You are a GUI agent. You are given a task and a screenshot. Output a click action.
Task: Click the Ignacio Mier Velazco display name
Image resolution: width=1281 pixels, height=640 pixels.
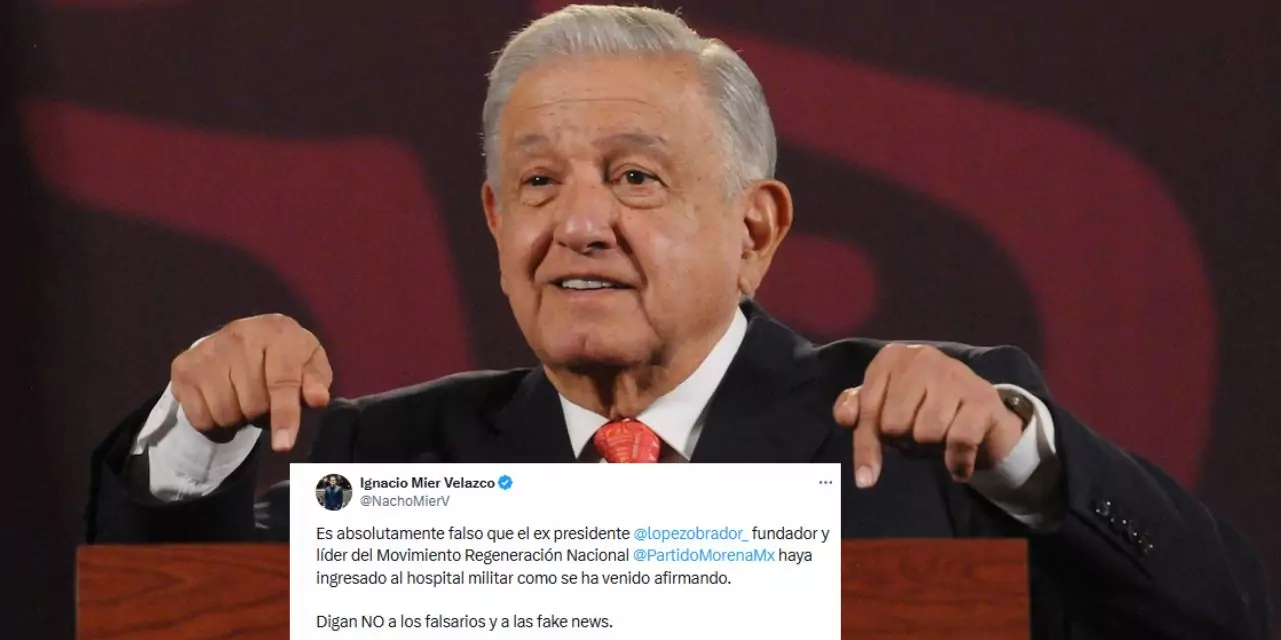pyautogui.click(x=427, y=482)
